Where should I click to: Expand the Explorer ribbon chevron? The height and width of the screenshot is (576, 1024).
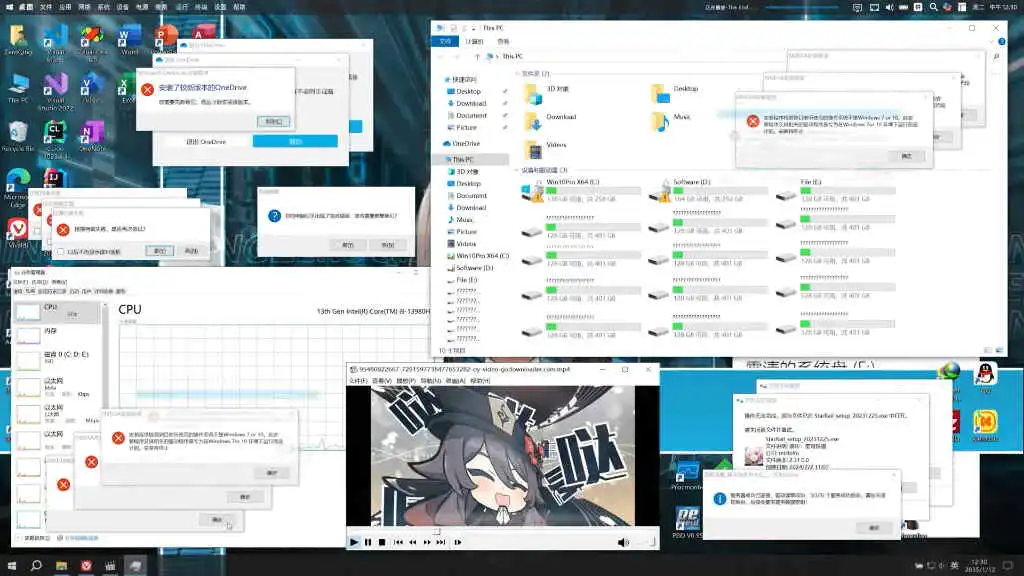991,41
